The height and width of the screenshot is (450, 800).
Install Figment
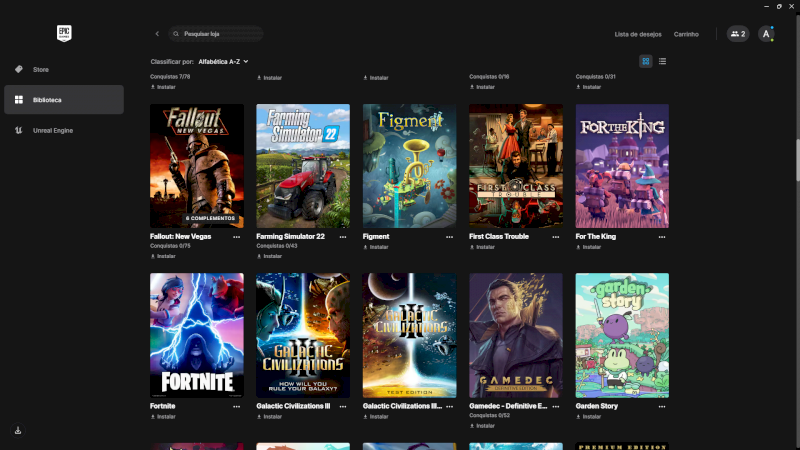pyautogui.click(x=376, y=247)
